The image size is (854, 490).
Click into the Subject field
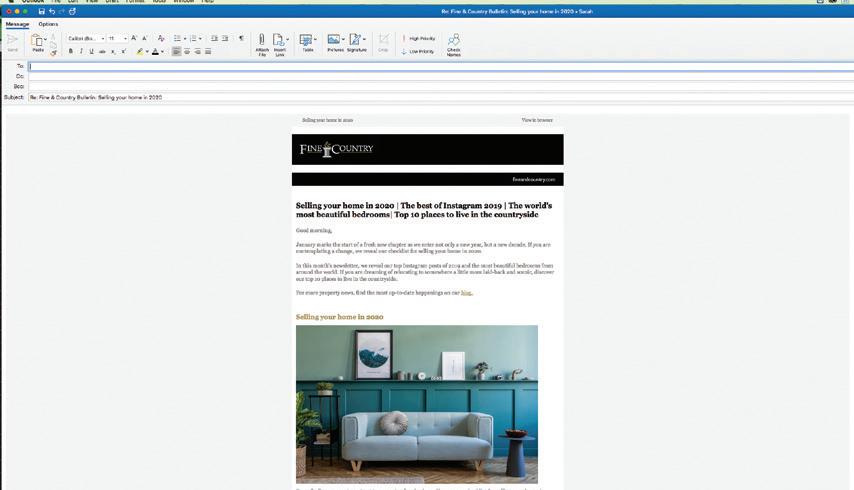pyautogui.click(x=441, y=97)
